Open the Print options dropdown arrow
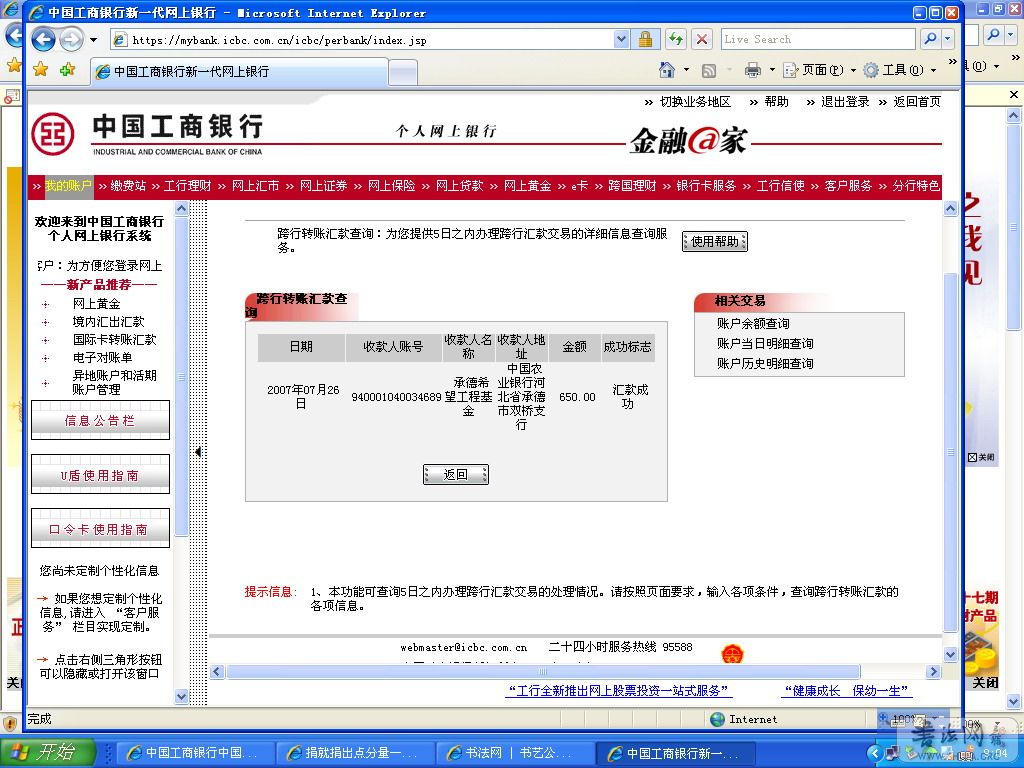Screen dimensions: 1024x768 click(773, 70)
